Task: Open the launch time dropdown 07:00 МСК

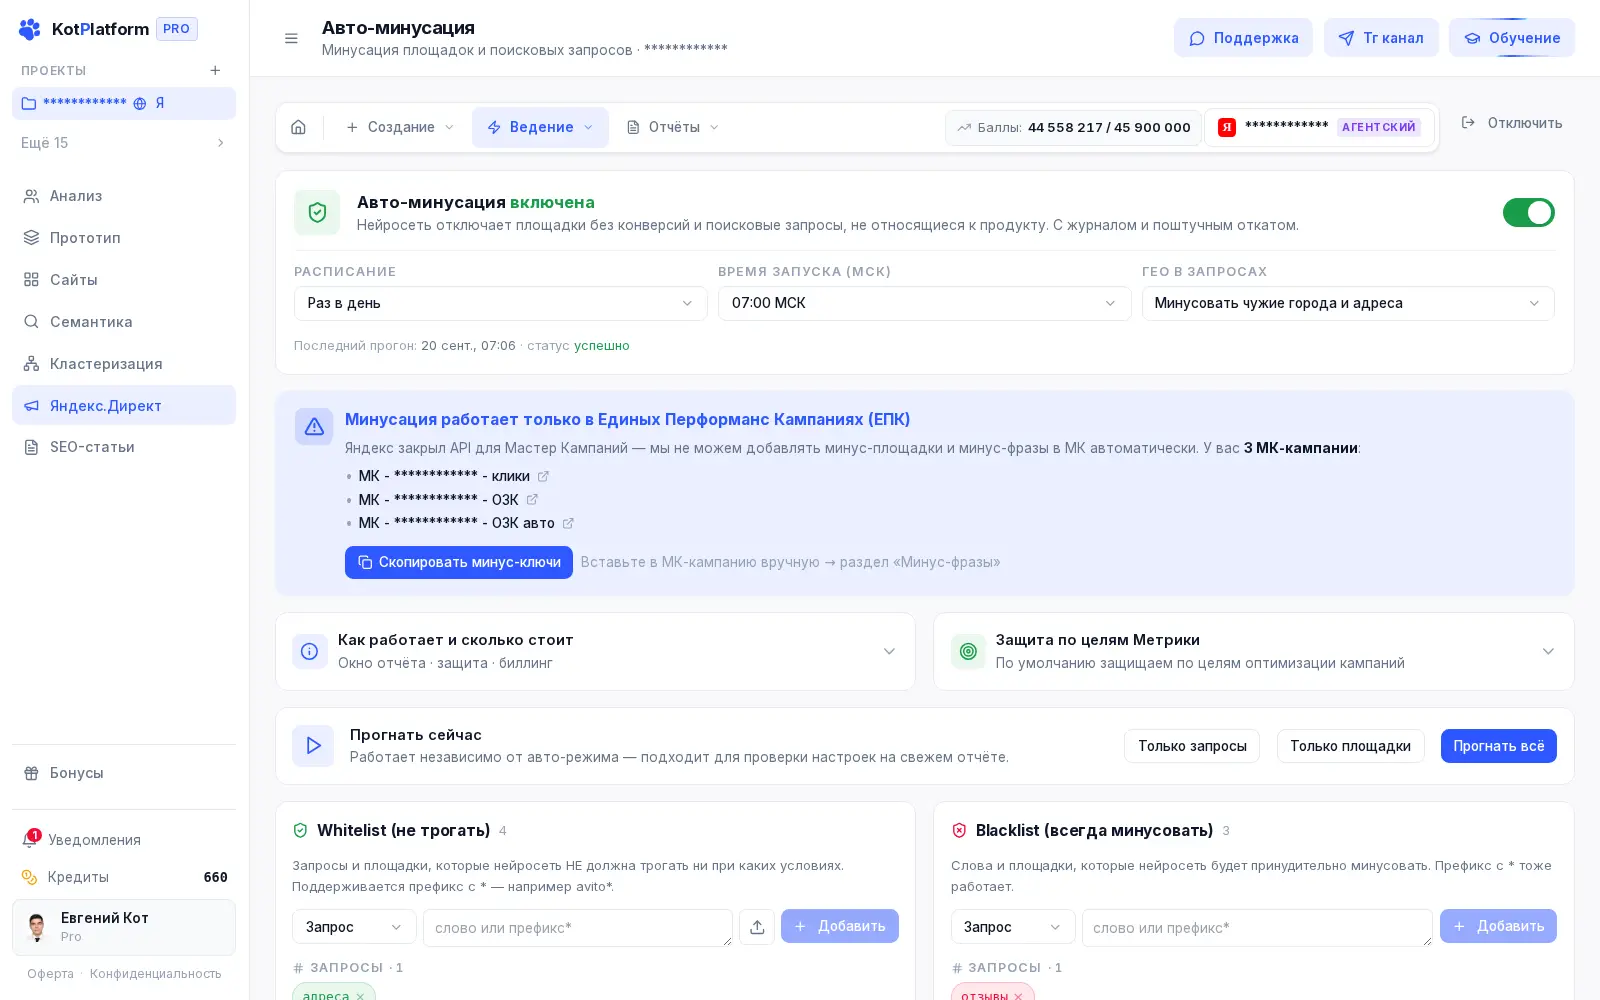Action: [x=924, y=303]
